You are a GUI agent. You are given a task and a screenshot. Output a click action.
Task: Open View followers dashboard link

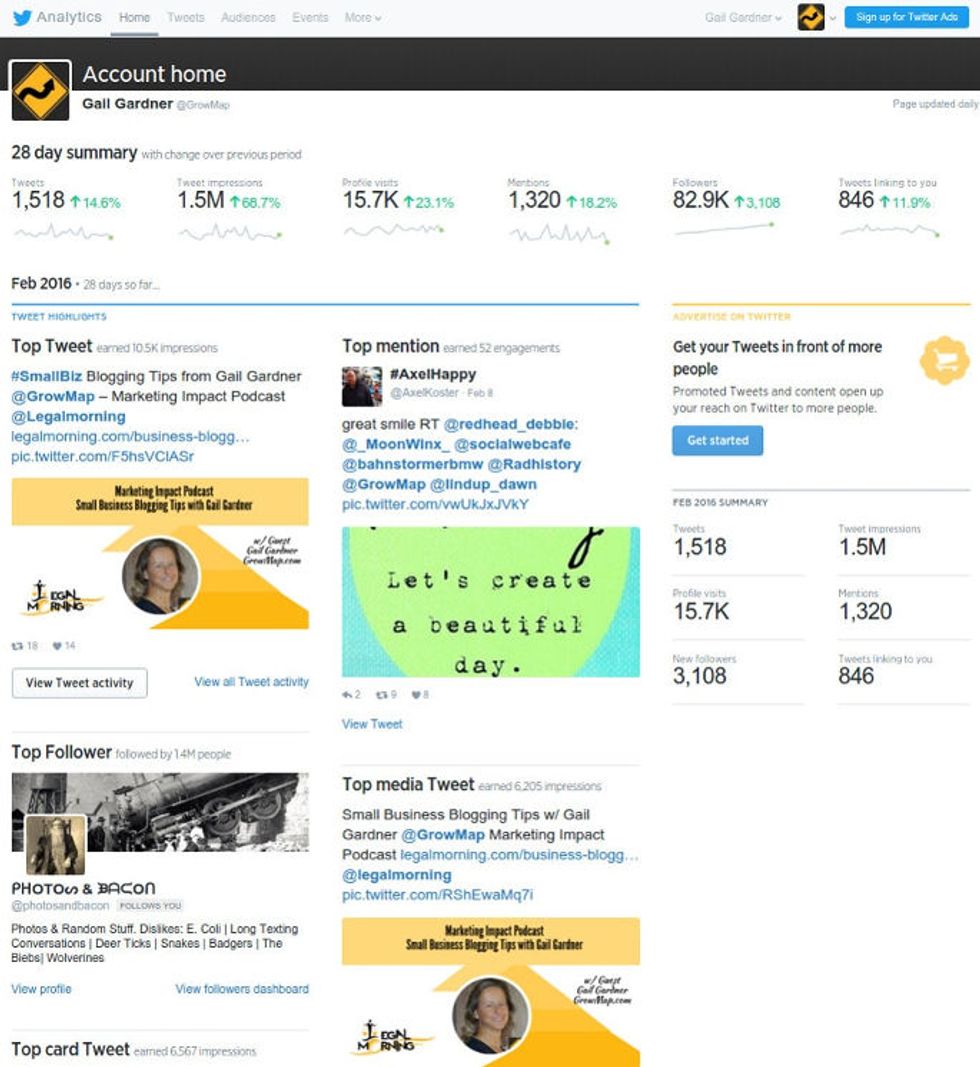242,989
